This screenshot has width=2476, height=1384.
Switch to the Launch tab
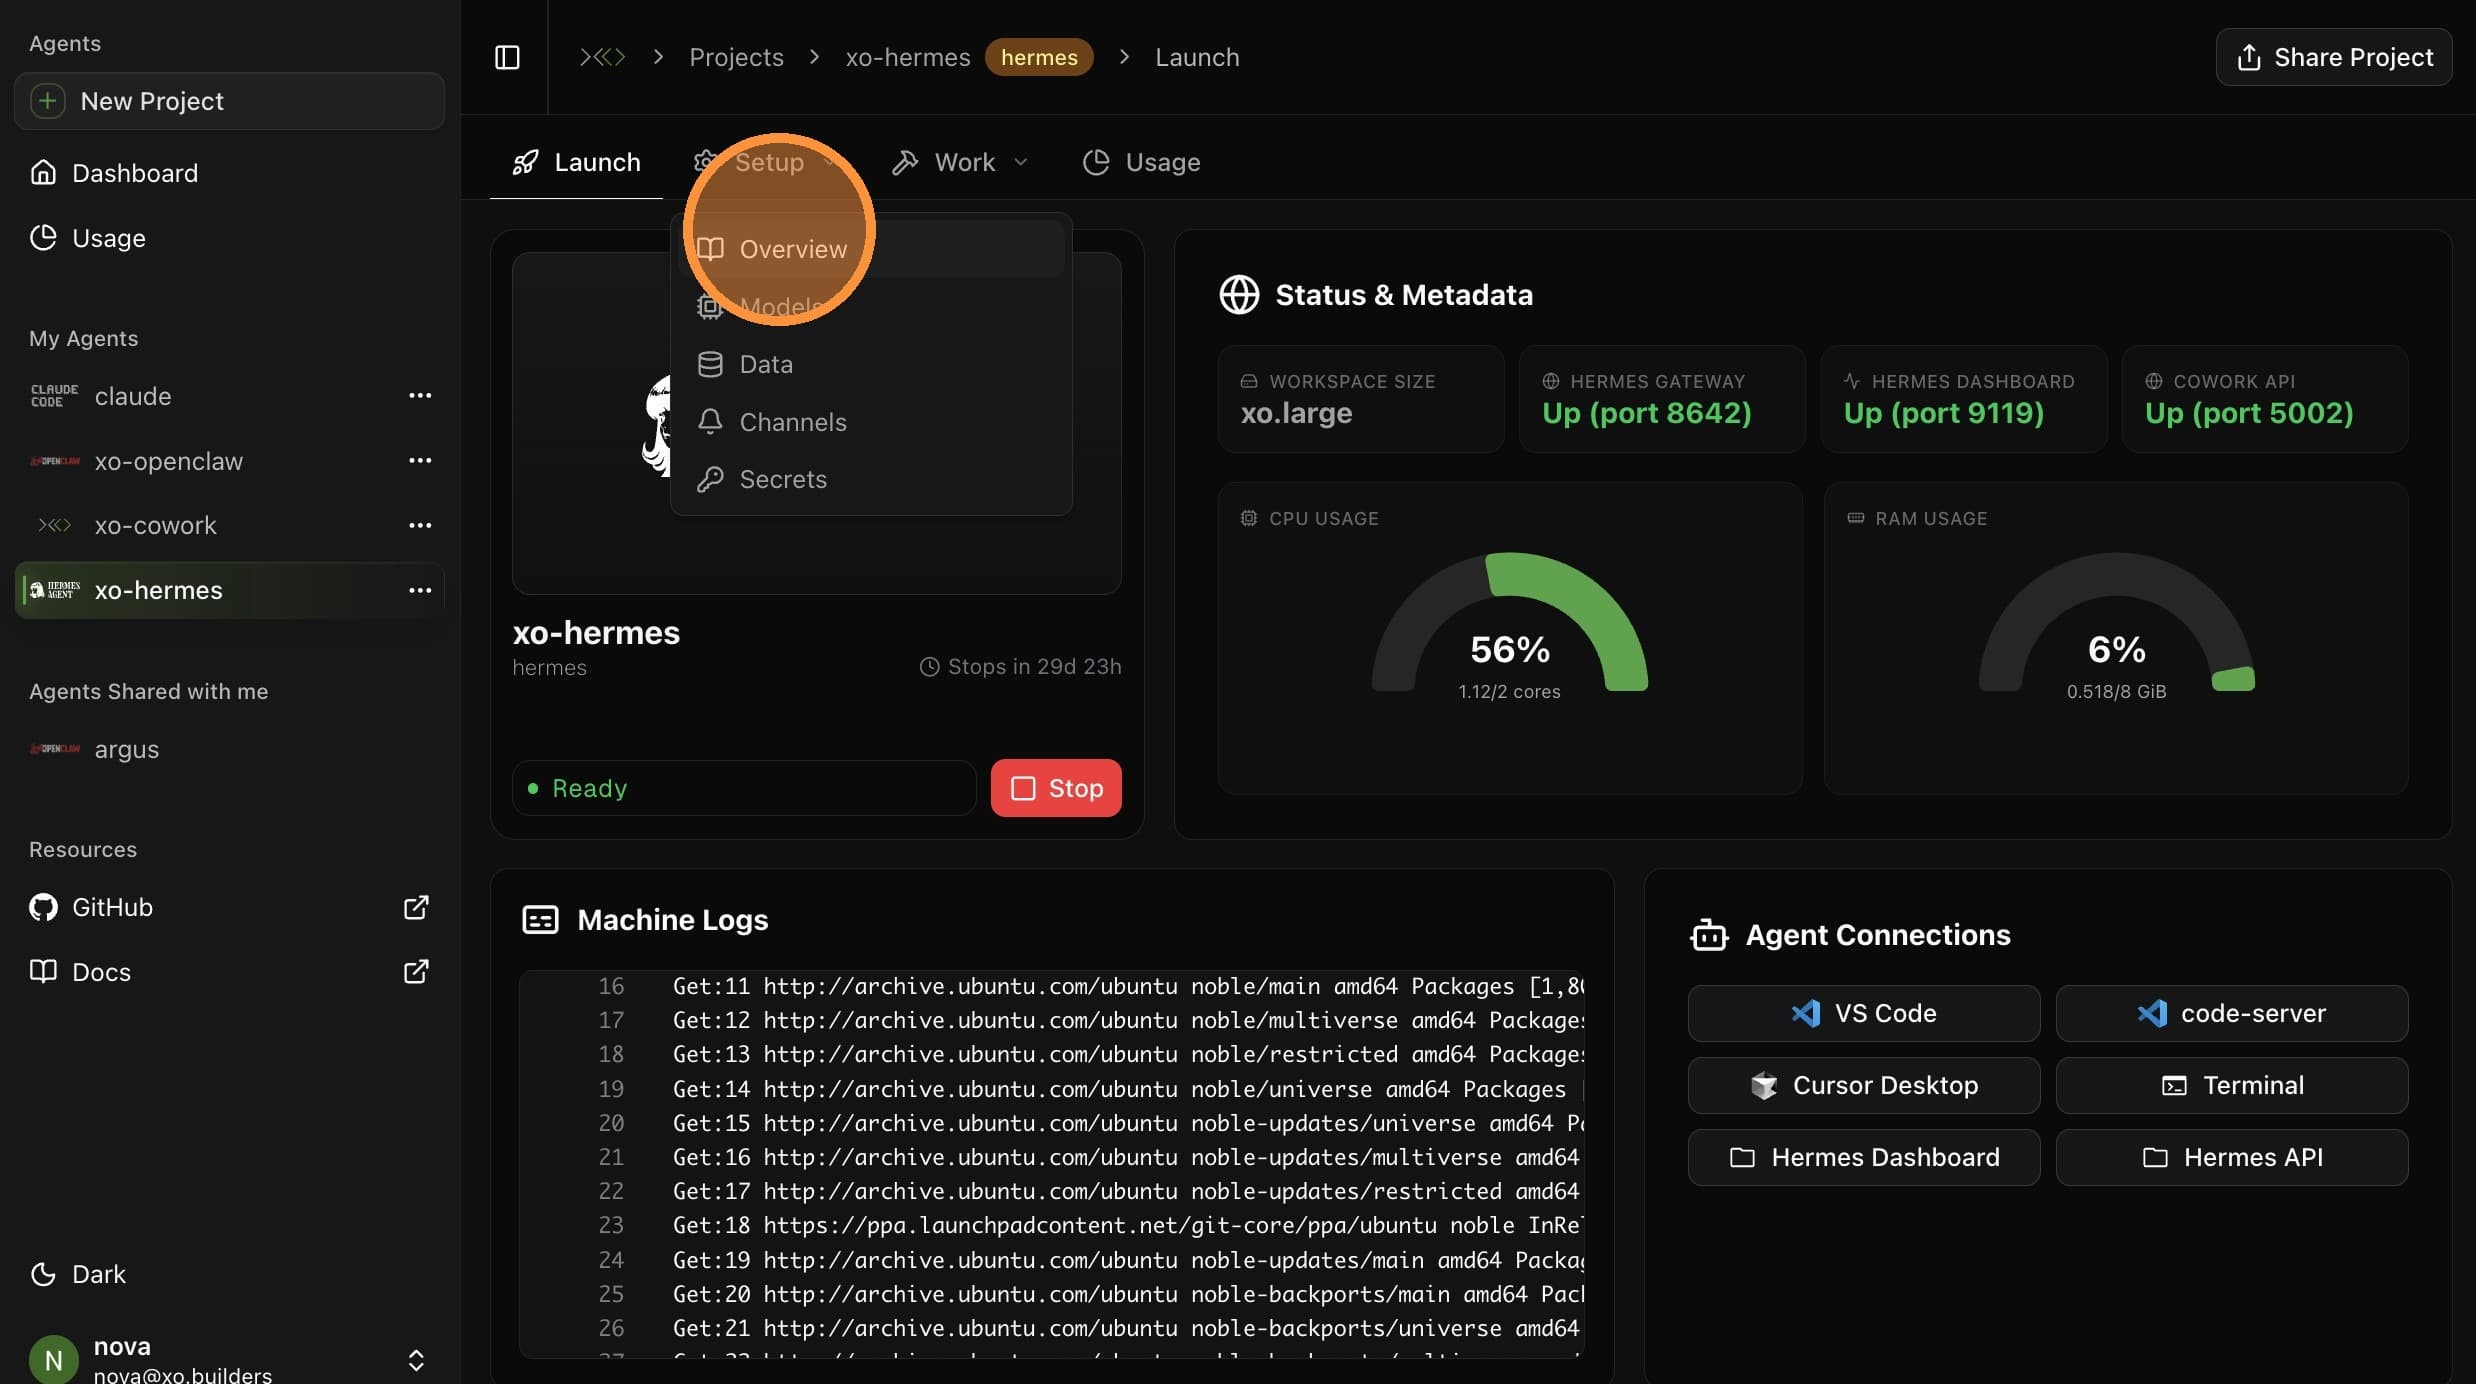click(576, 162)
